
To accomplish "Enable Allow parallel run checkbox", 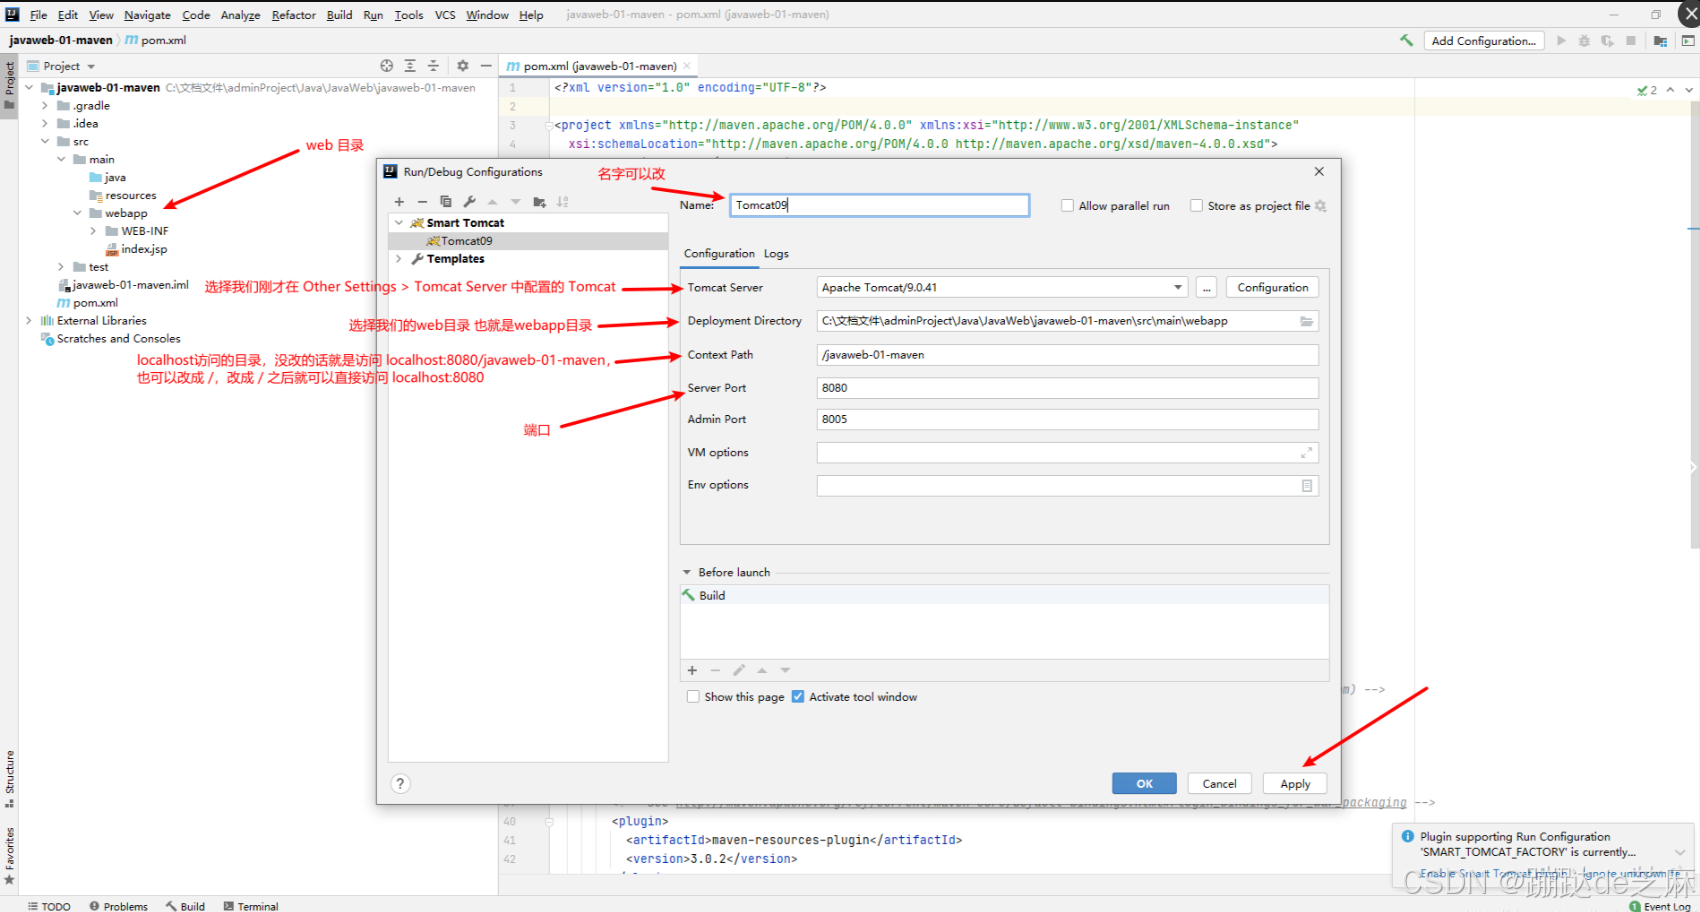I will coord(1067,206).
